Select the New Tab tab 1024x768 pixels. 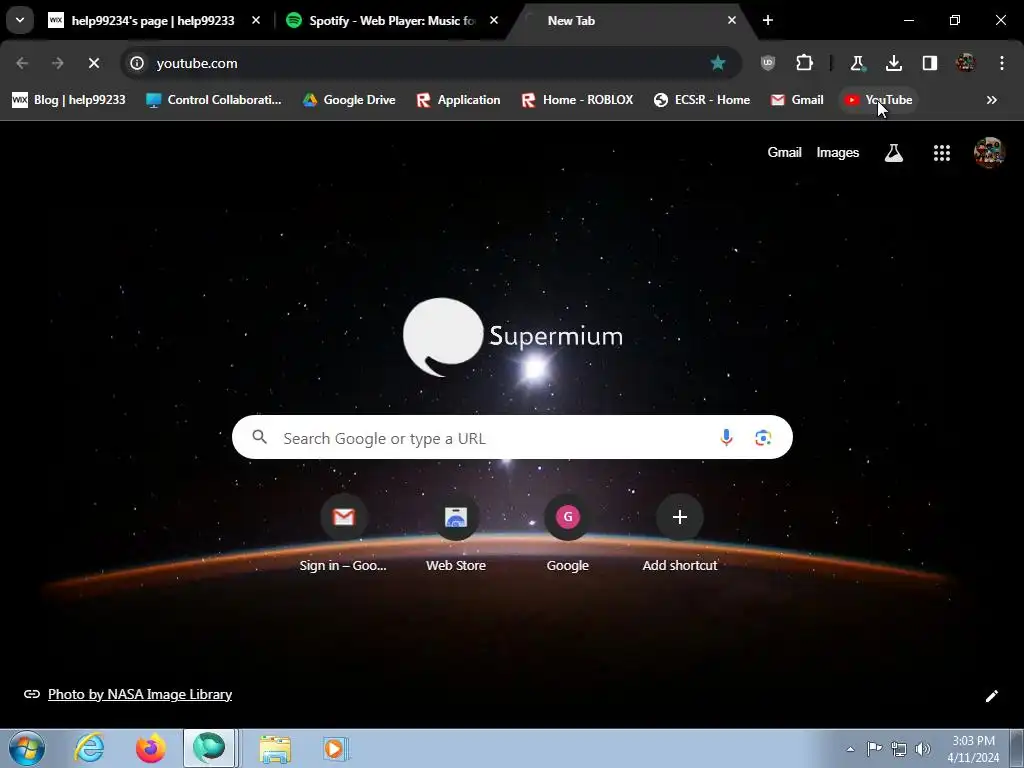[627, 20]
